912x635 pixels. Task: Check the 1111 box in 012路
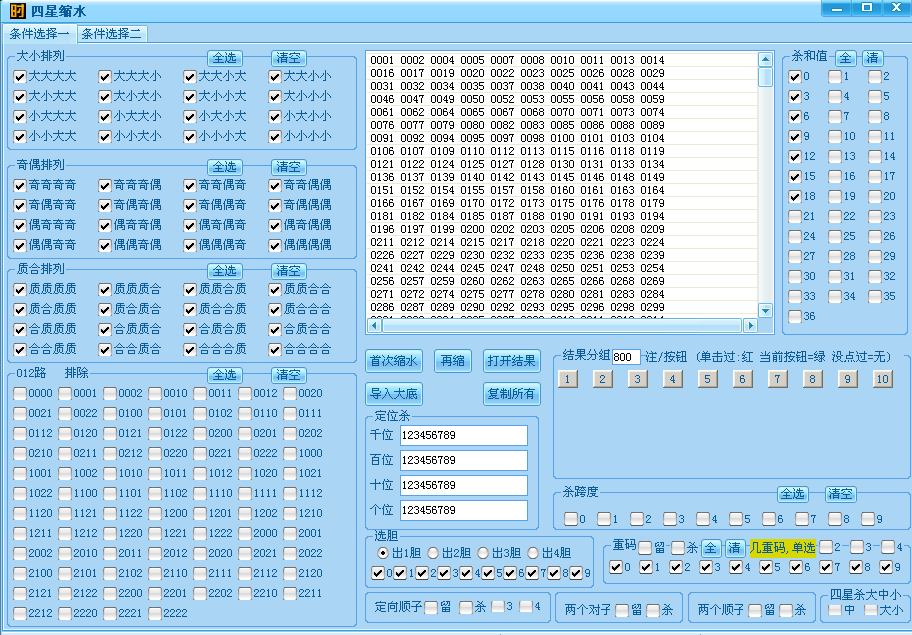click(x=245, y=494)
